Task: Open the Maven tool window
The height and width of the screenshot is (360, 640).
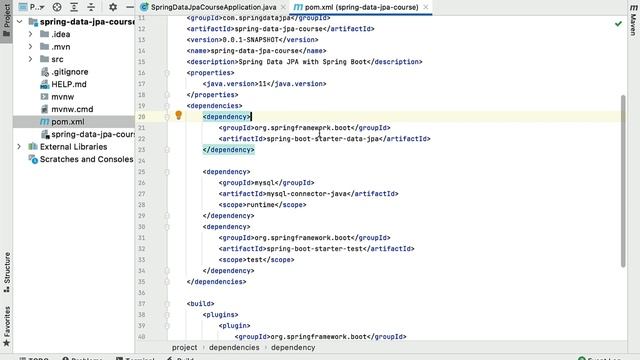Action: [634, 20]
